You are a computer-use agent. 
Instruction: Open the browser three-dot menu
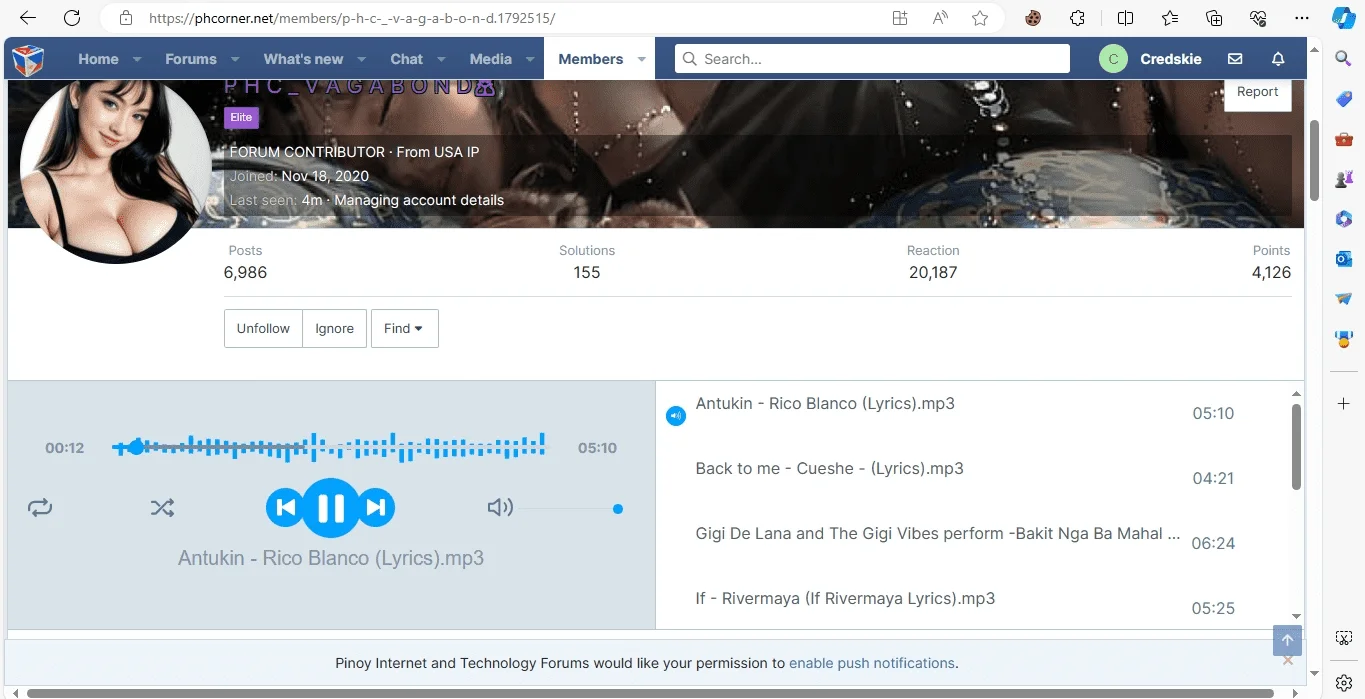click(1302, 18)
